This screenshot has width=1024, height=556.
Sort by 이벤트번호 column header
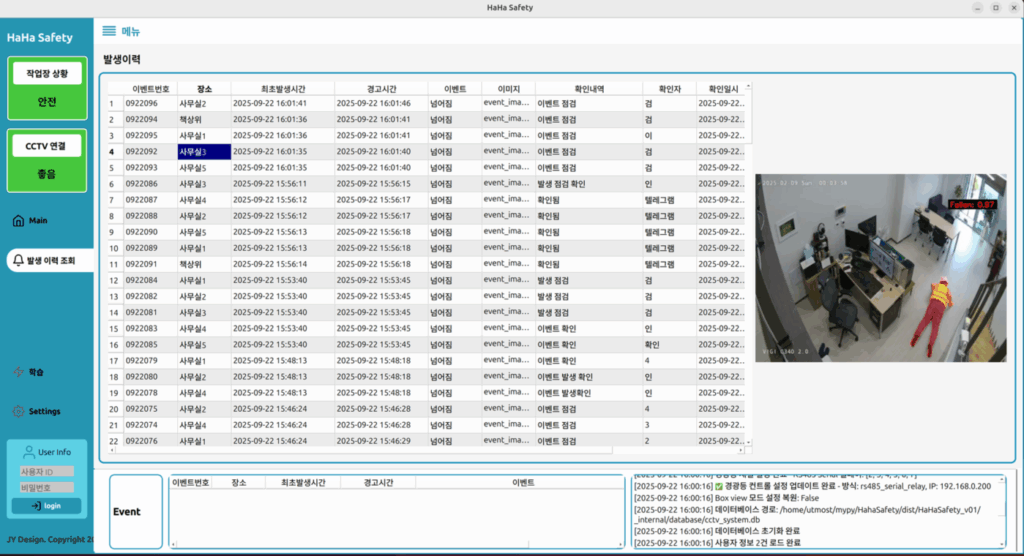point(150,88)
